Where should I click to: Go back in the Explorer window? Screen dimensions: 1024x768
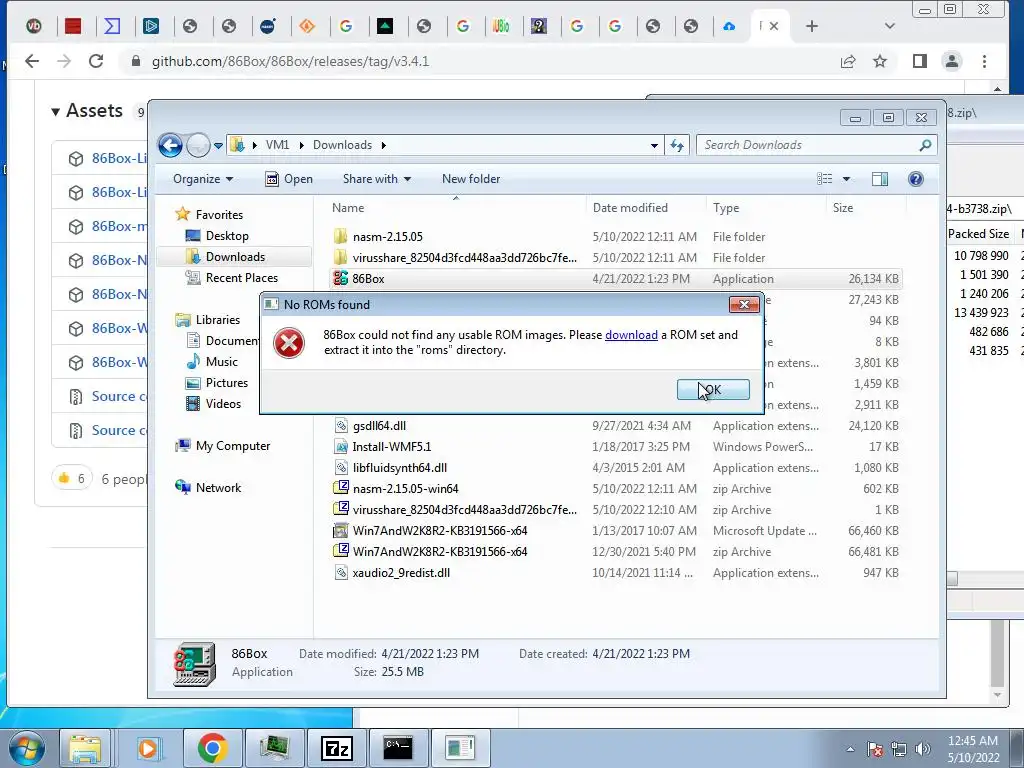point(170,145)
